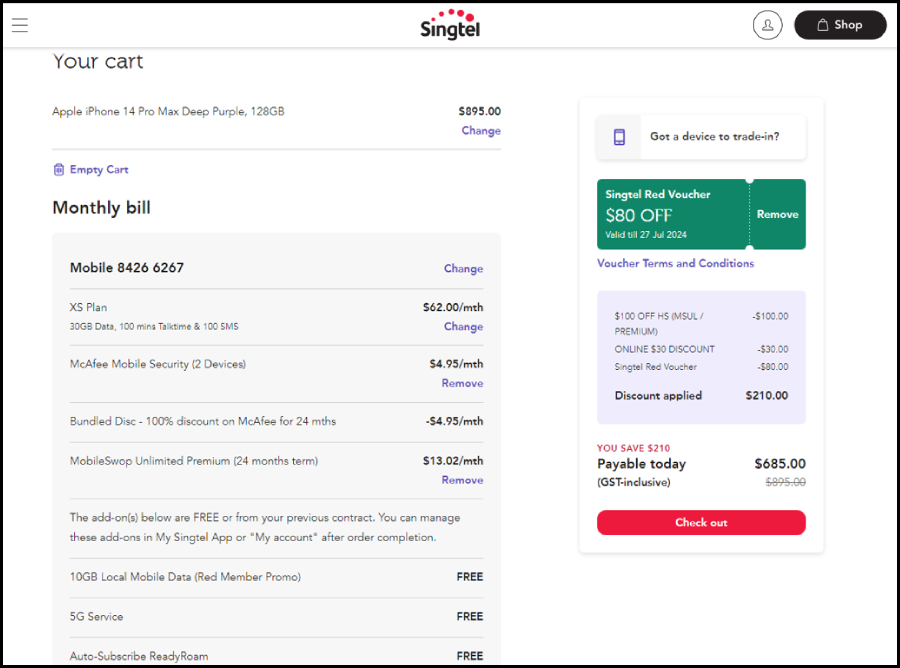The width and height of the screenshot is (900, 668).
Task: Click 'YOU SAVE $210' text
Action: point(633,448)
